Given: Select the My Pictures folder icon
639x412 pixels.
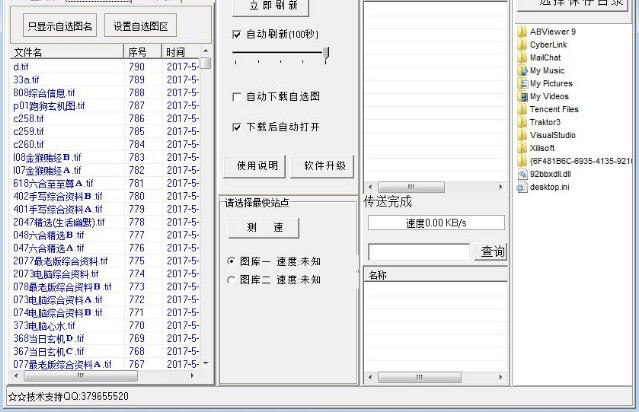Looking at the screenshot, I should point(522,84).
